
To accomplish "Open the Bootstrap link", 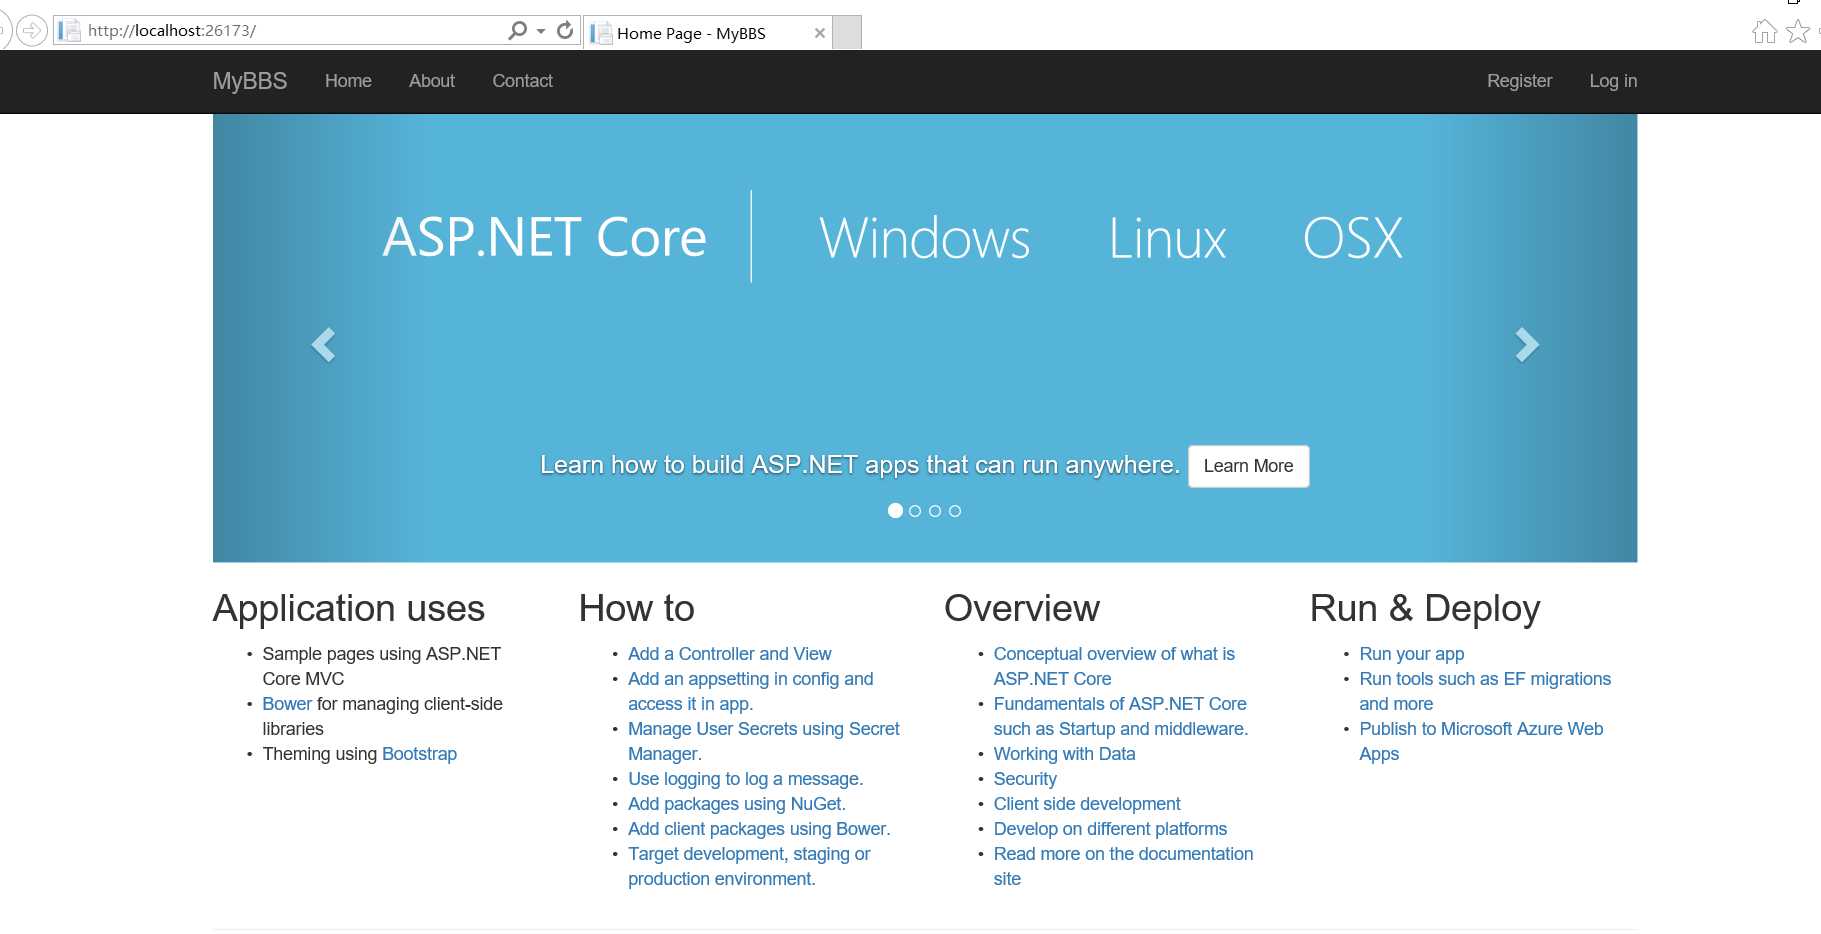I will point(419,754).
